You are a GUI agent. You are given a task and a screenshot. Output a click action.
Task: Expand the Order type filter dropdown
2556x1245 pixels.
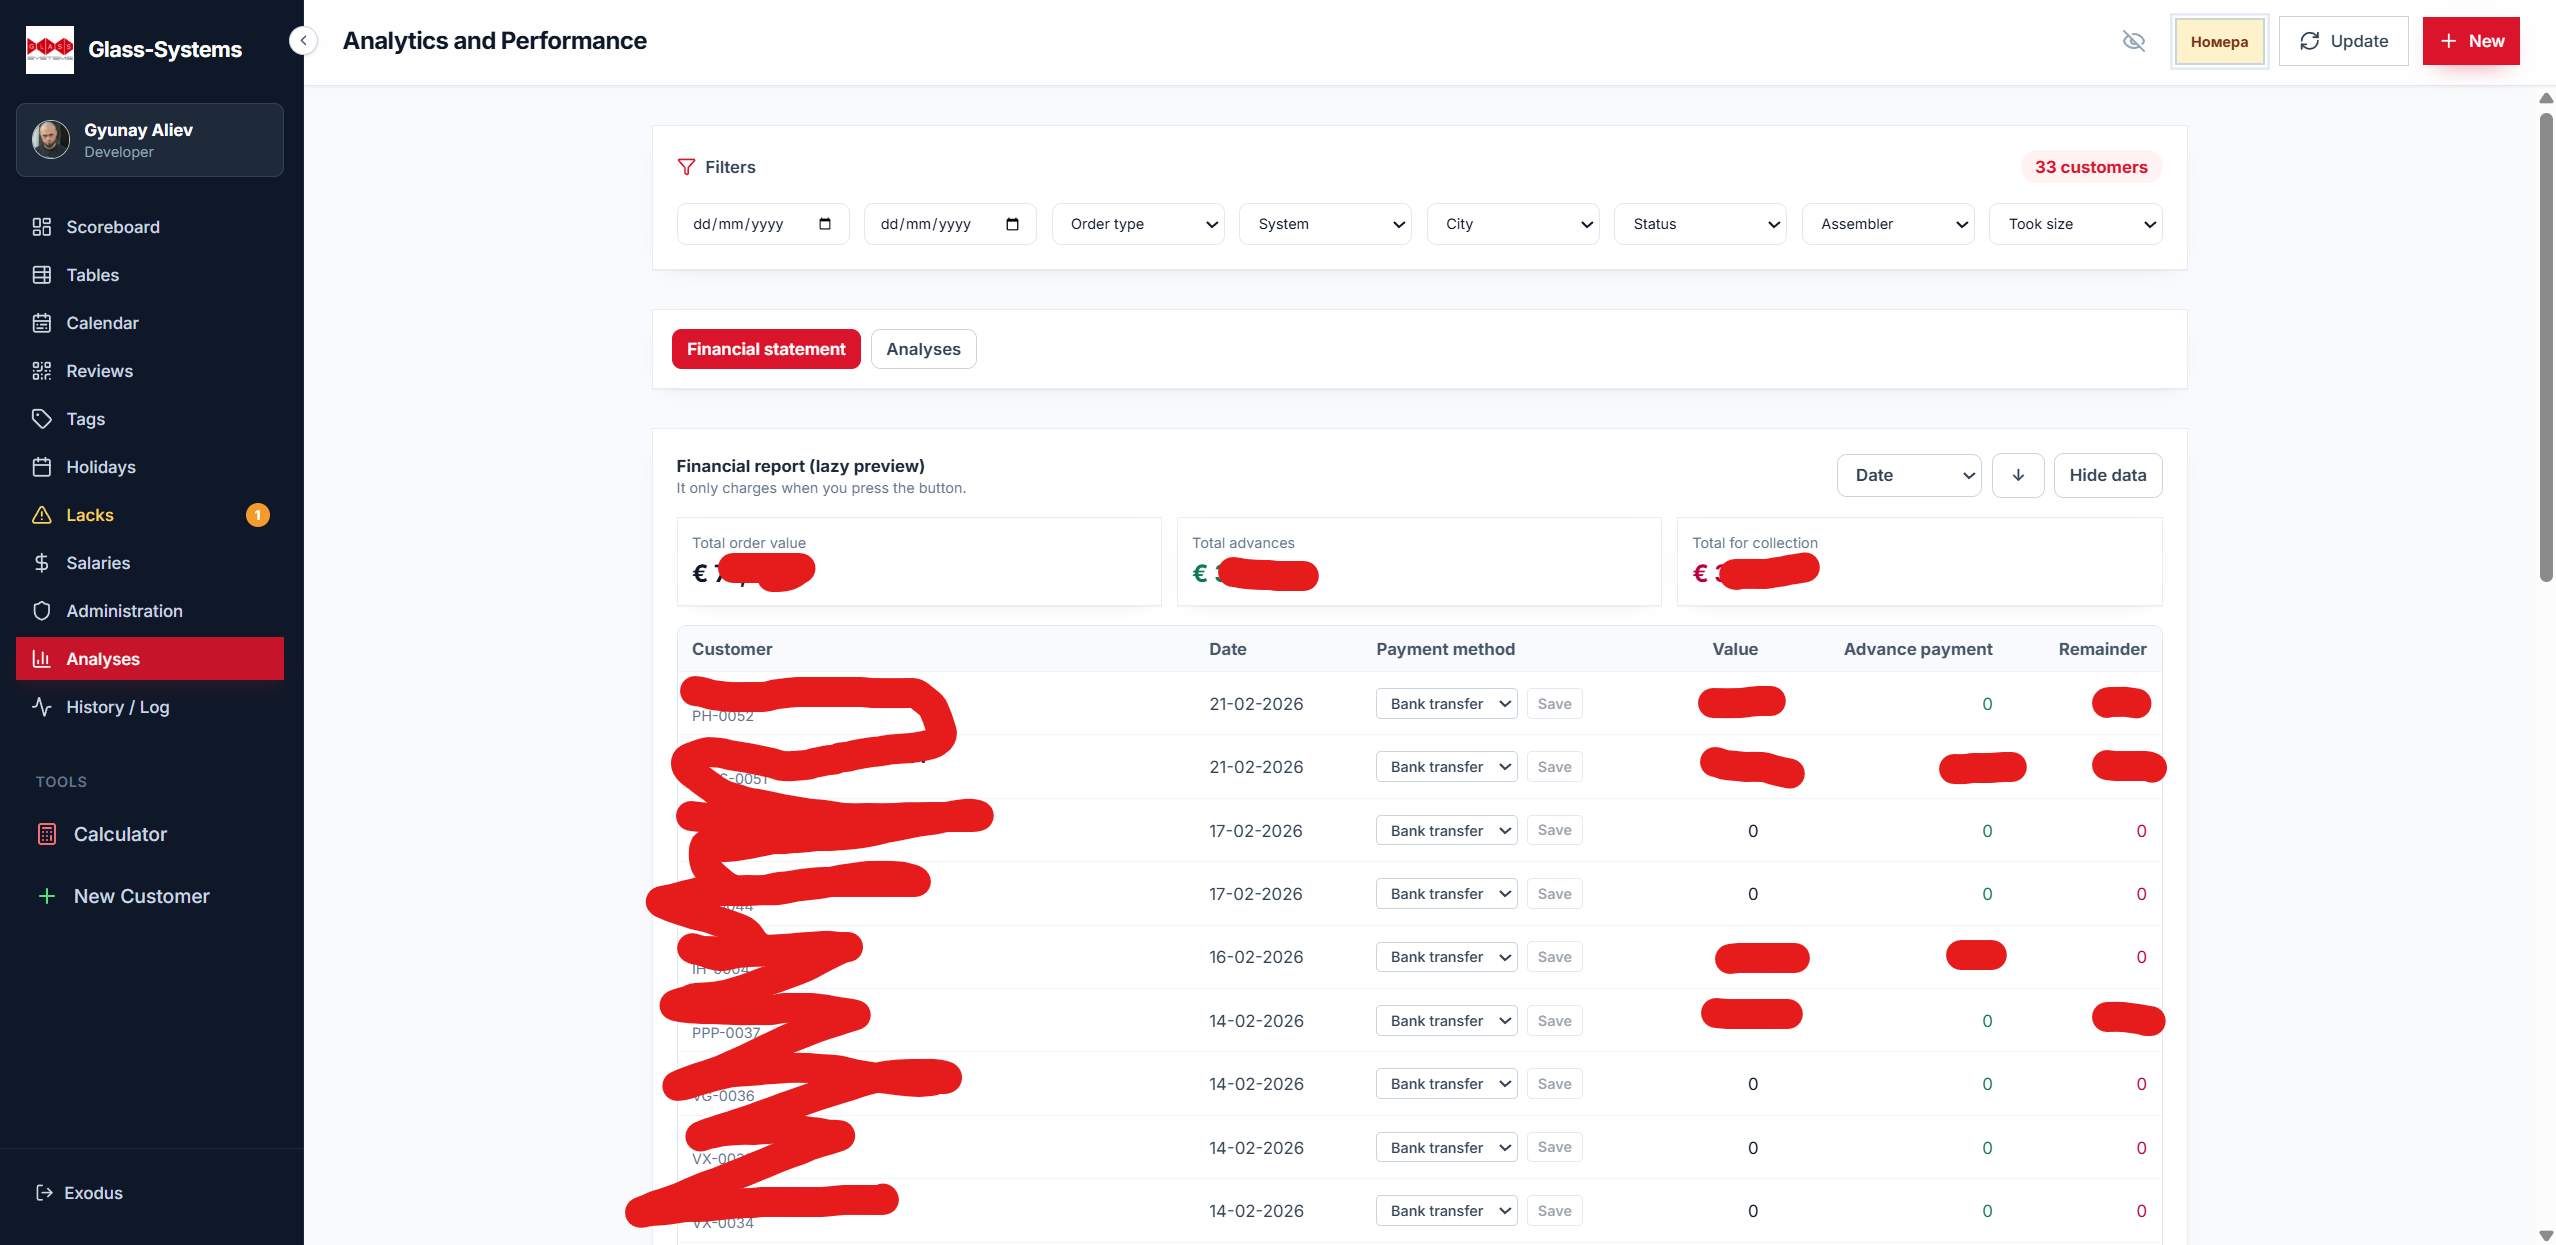[1137, 224]
